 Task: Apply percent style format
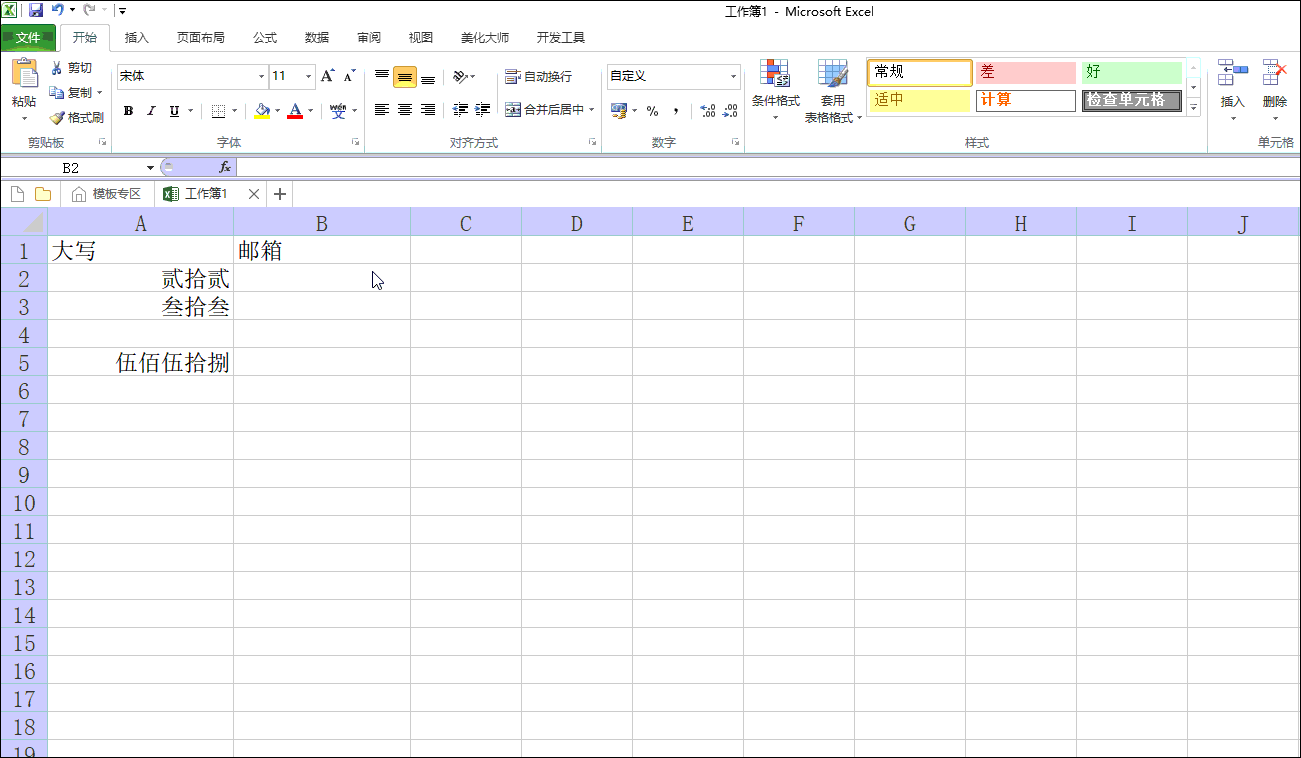click(652, 111)
